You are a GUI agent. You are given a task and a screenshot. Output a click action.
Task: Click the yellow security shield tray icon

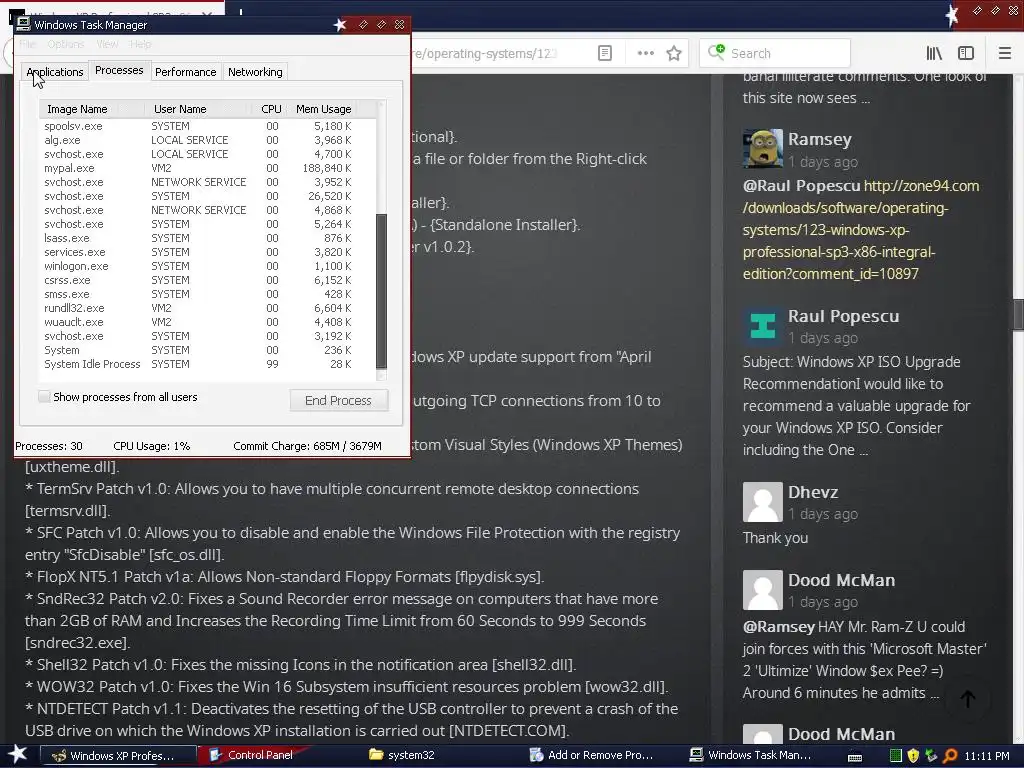pos(913,756)
